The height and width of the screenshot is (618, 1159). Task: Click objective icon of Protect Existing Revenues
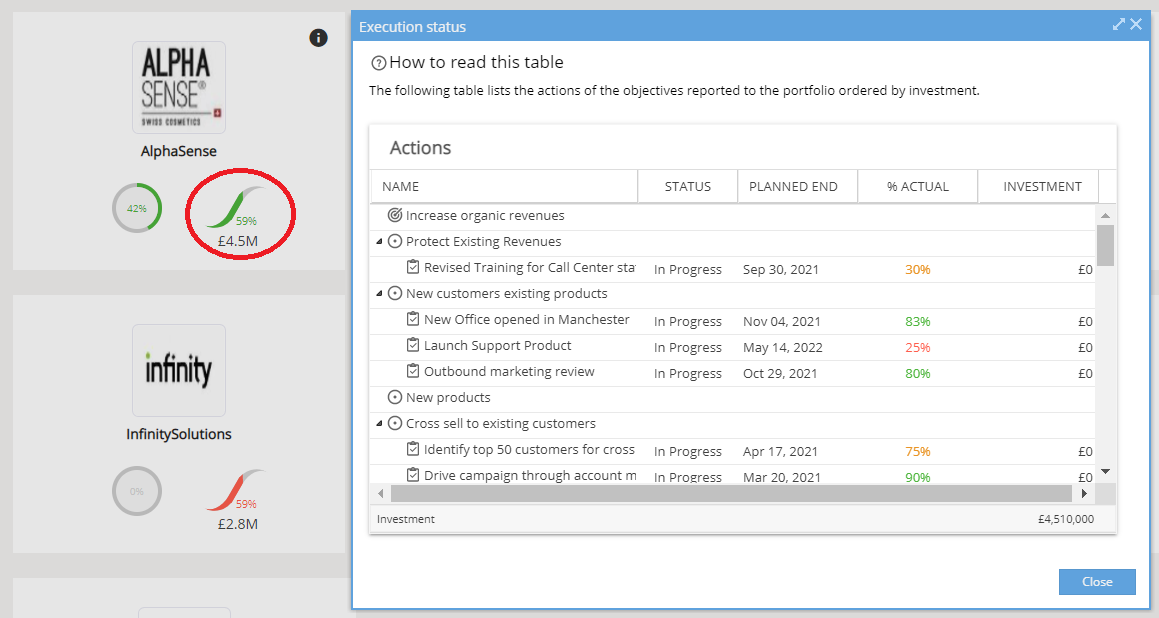pyautogui.click(x=395, y=241)
